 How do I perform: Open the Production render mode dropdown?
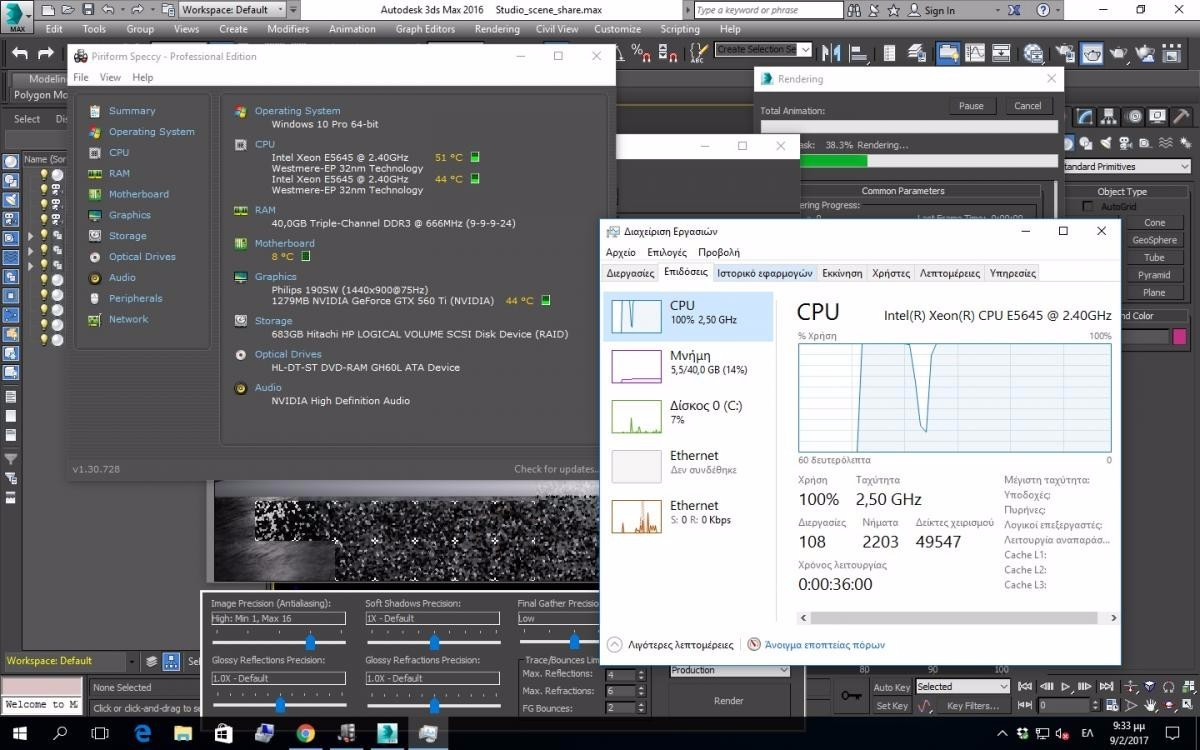click(729, 670)
